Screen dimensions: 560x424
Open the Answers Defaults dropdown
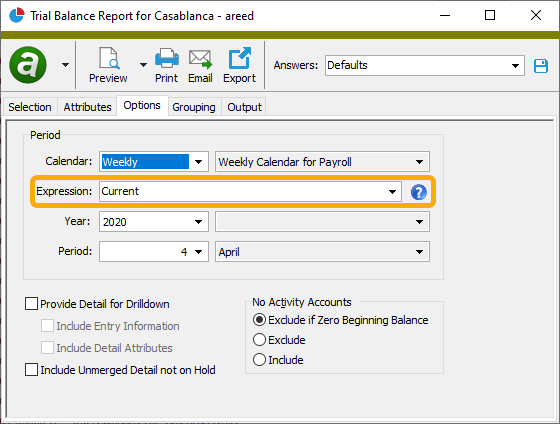click(425, 65)
